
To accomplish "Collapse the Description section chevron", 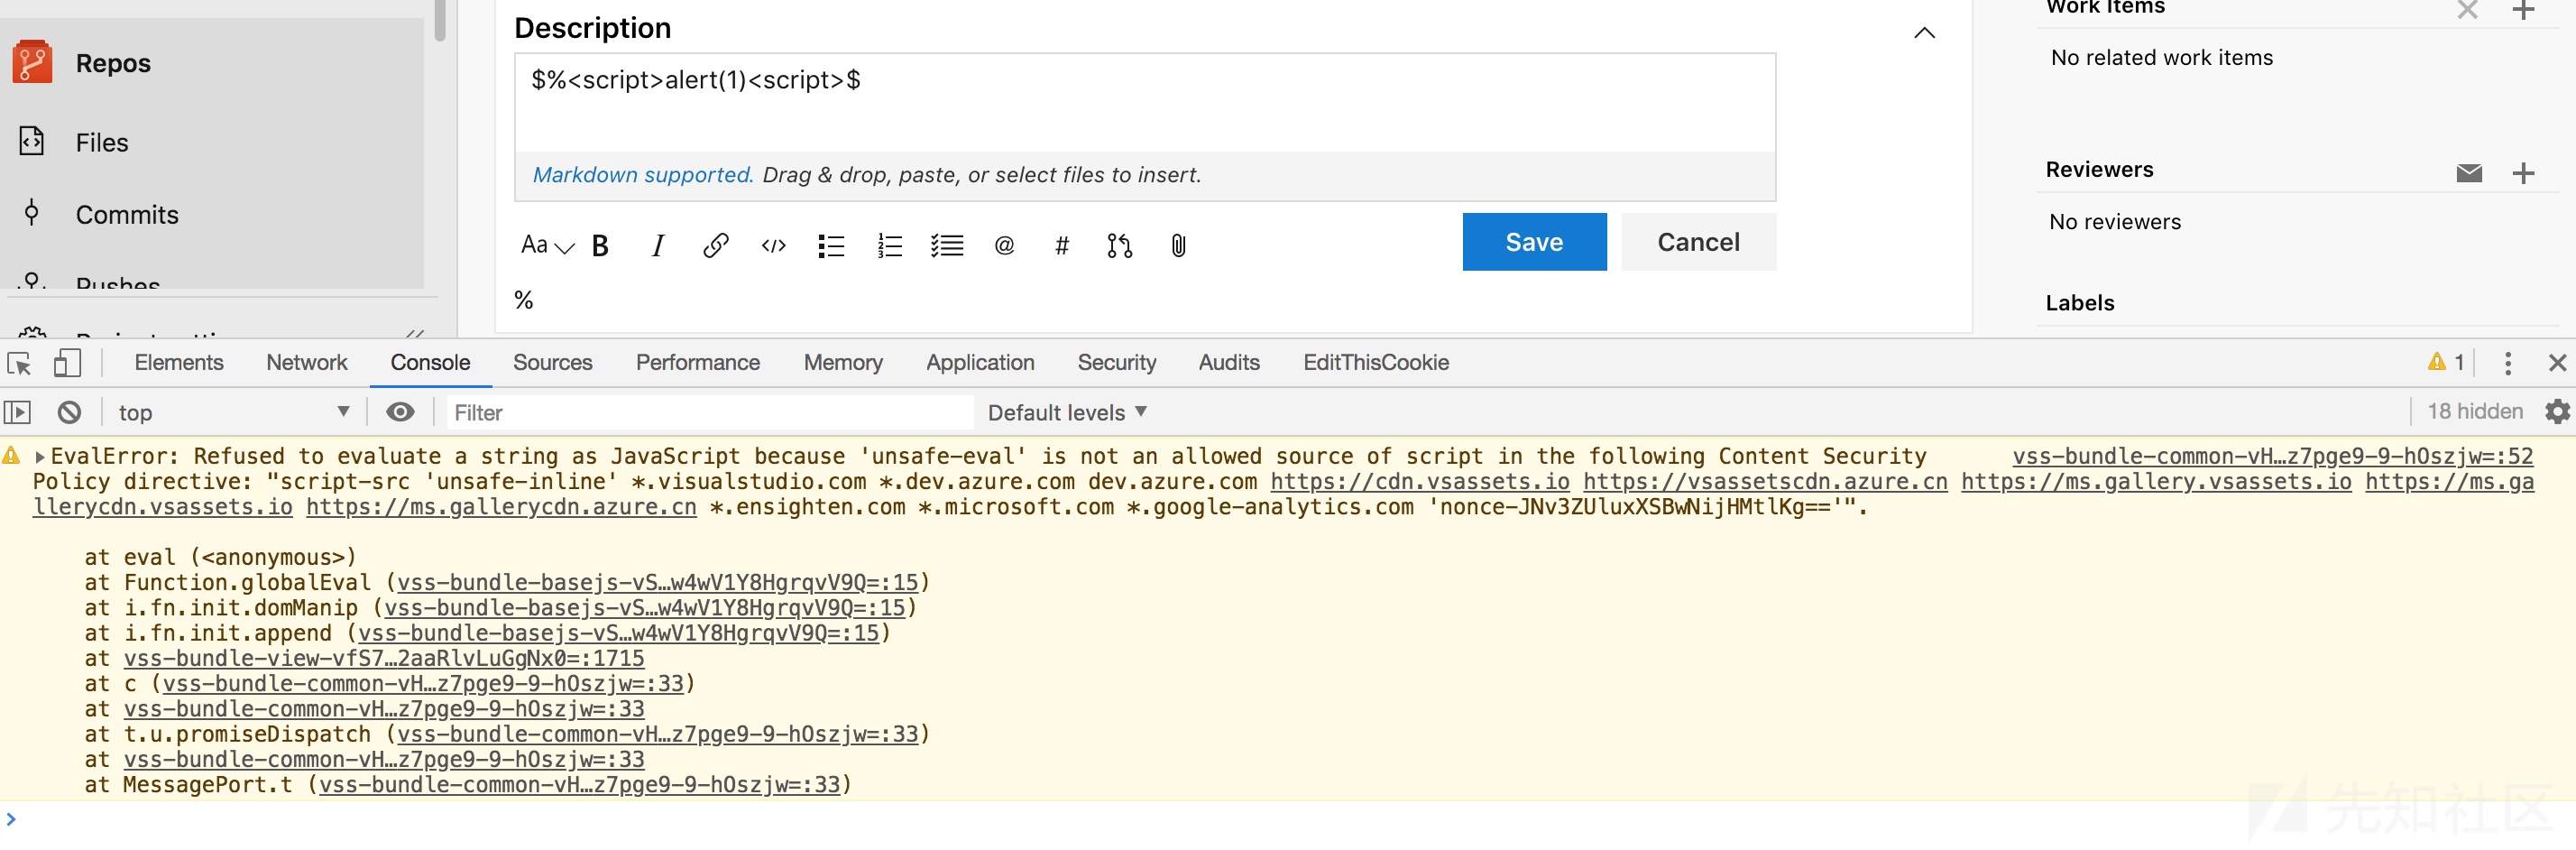I will 1924,33.
